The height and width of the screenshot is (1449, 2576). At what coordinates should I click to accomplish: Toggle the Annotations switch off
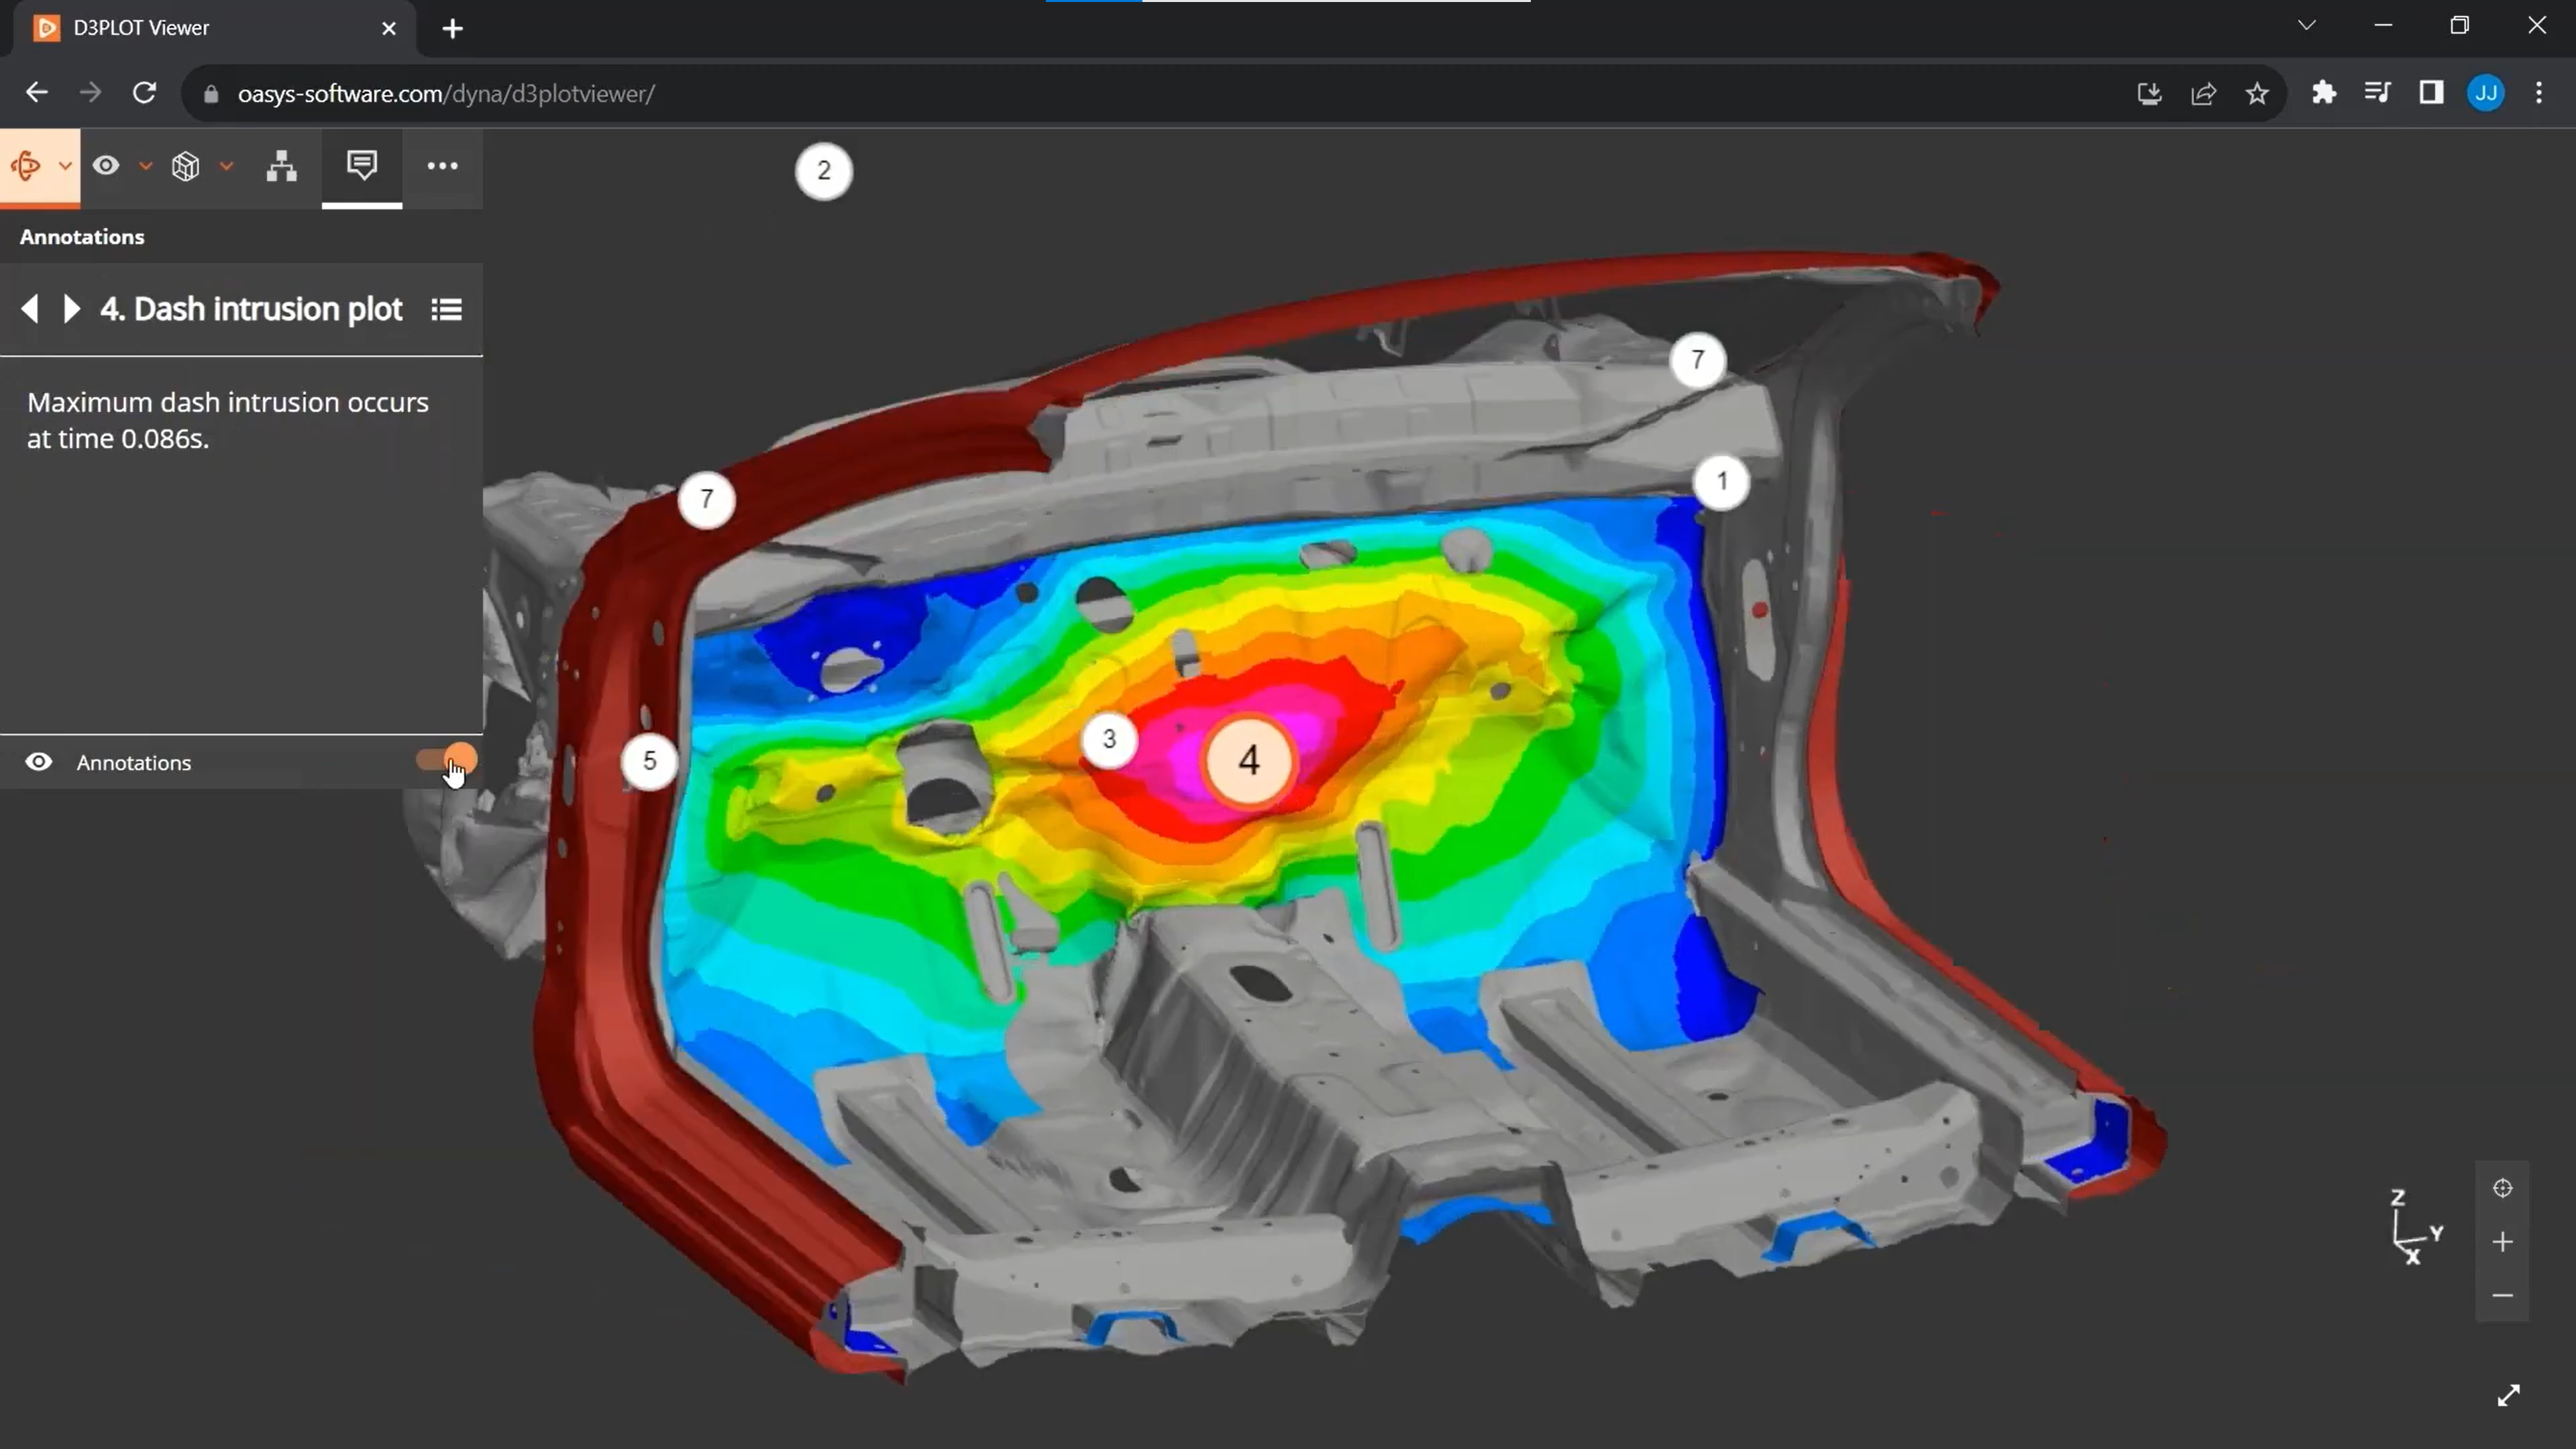coord(447,761)
